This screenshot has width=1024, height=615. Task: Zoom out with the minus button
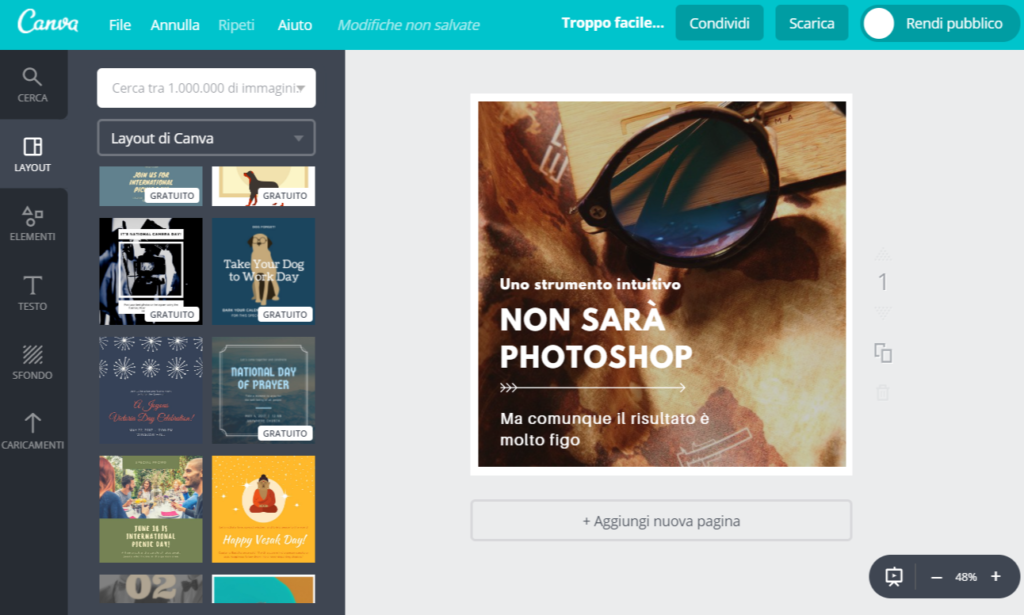[937, 577]
